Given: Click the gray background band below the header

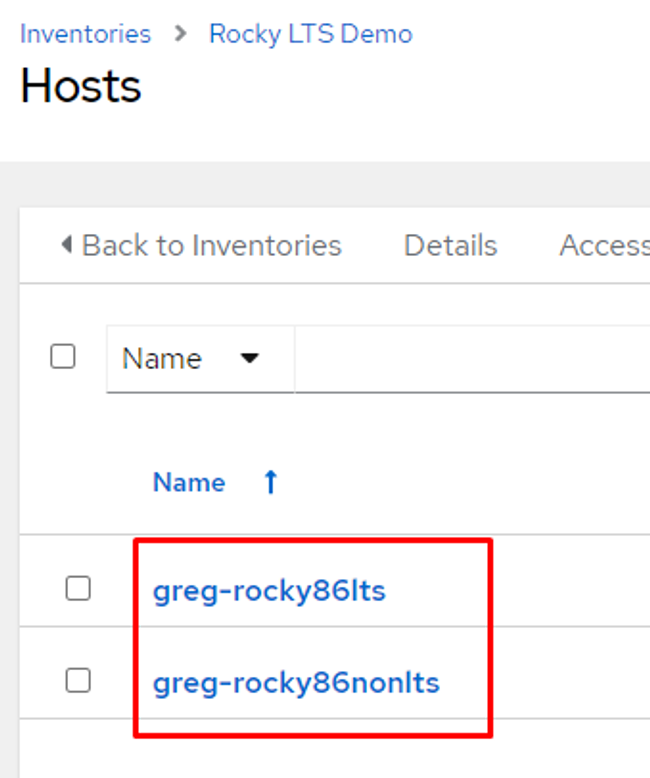Looking at the screenshot, I should coord(325,184).
